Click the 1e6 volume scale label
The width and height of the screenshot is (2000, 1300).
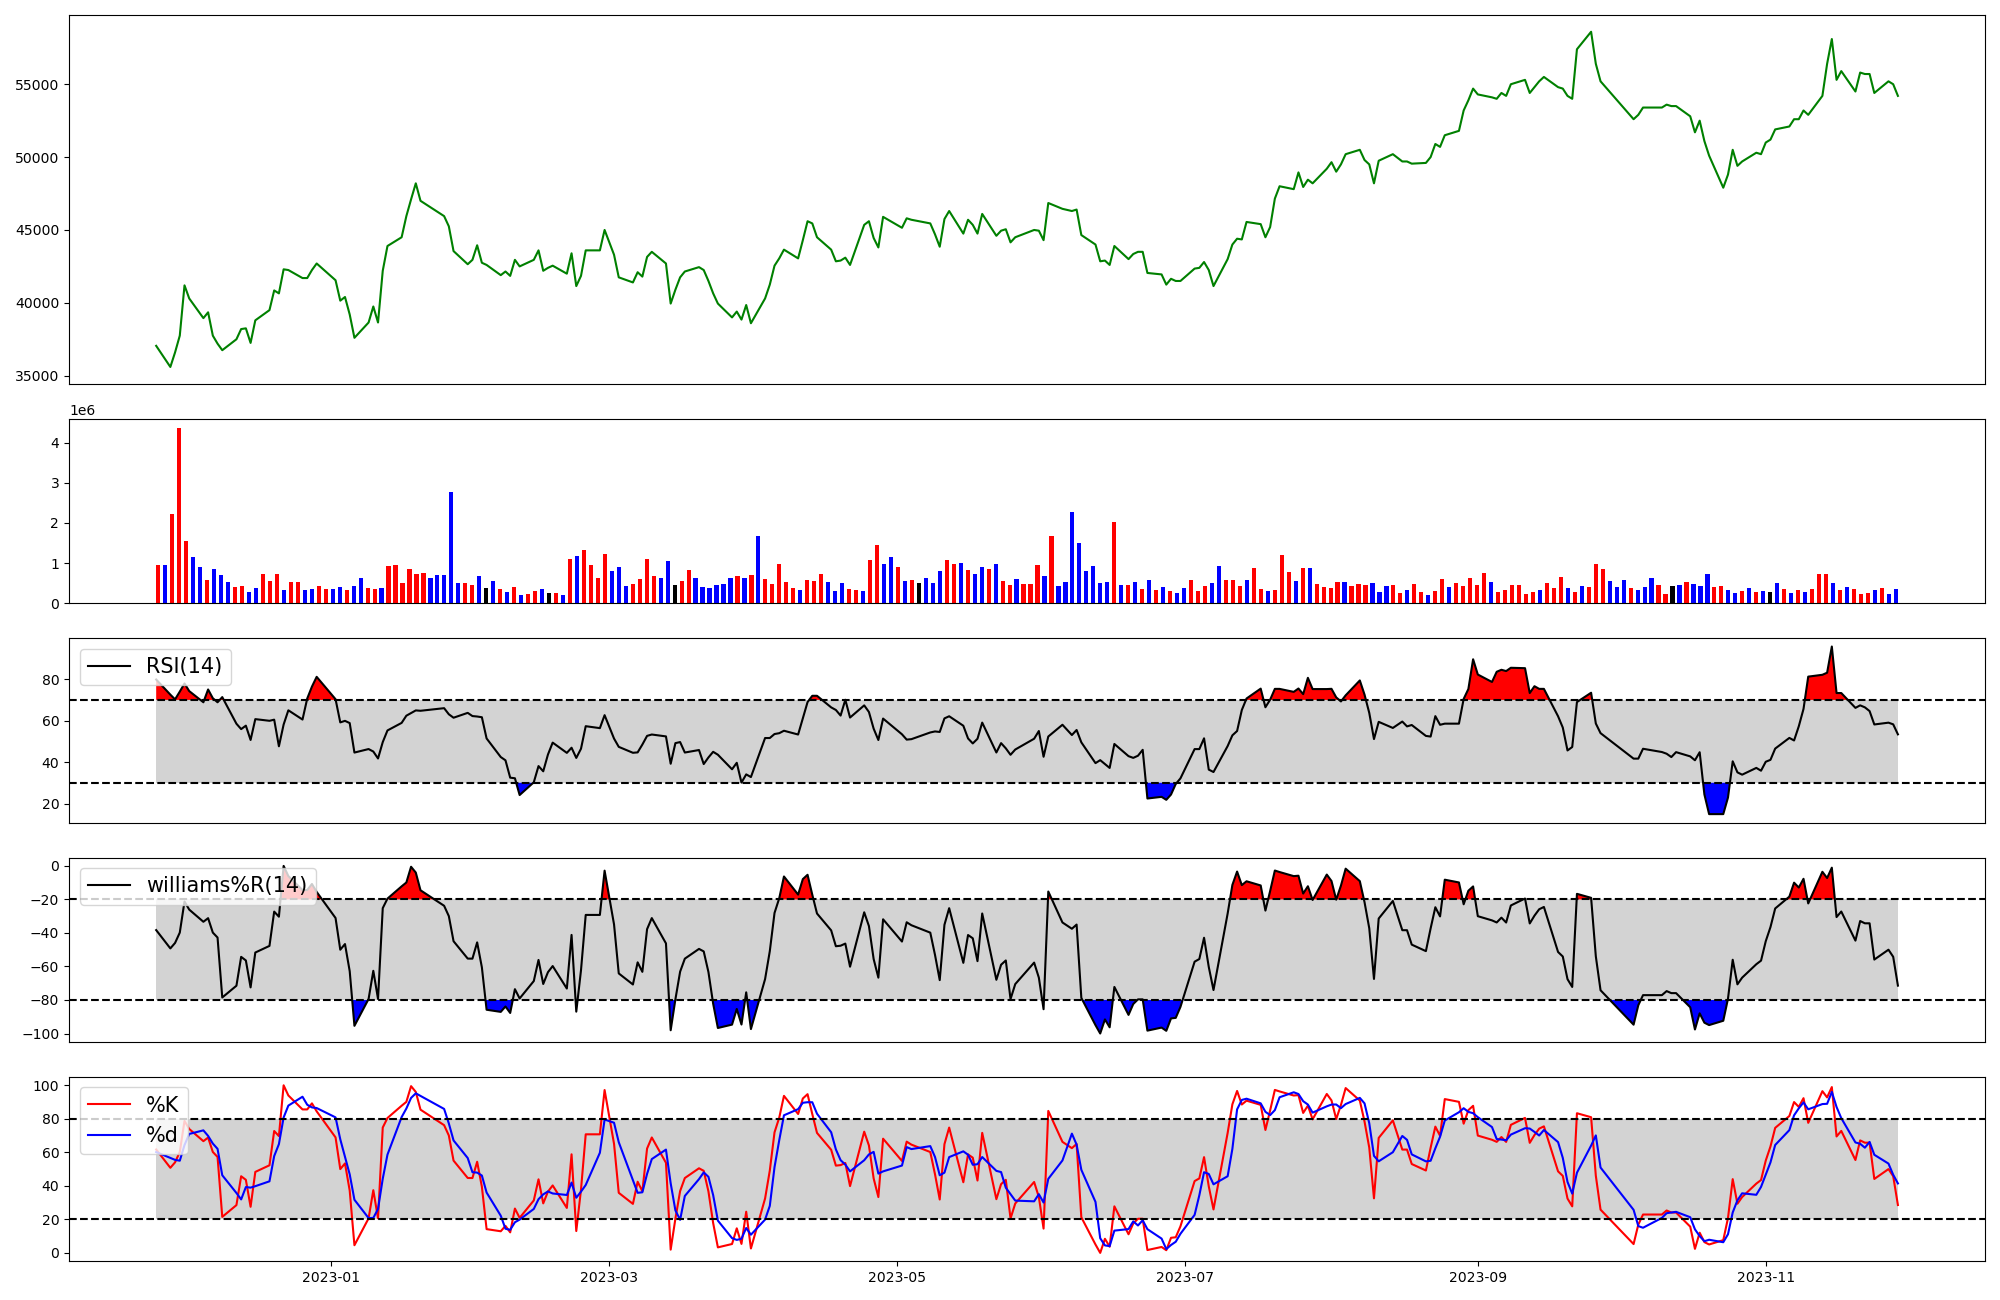click(x=82, y=411)
